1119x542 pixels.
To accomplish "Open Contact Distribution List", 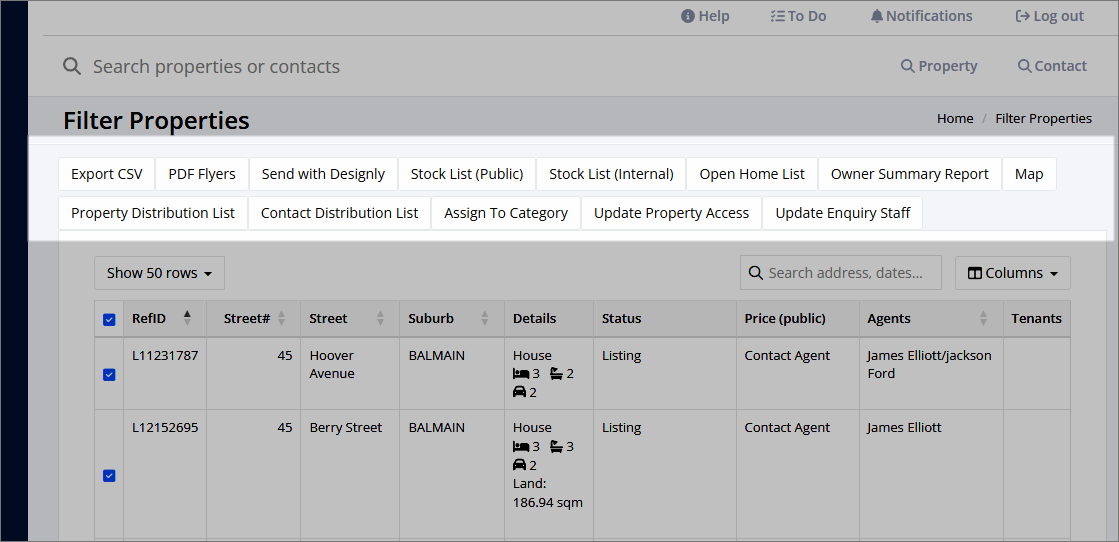I will pos(340,213).
